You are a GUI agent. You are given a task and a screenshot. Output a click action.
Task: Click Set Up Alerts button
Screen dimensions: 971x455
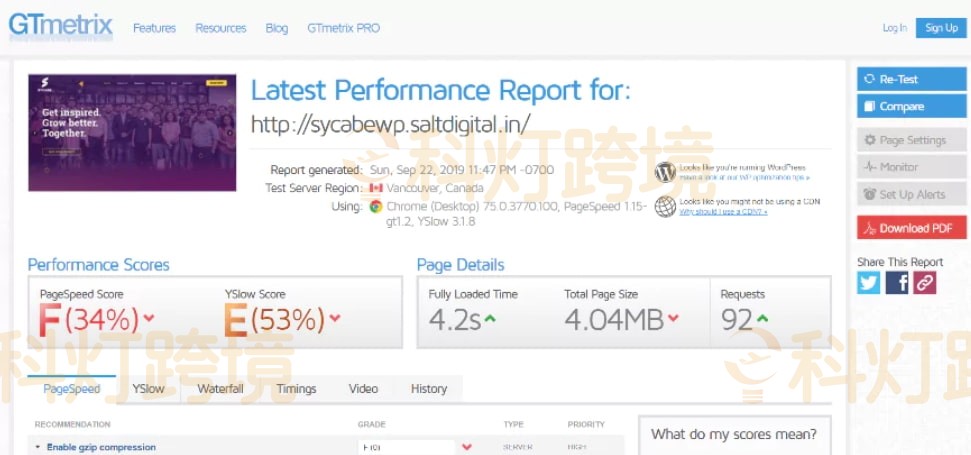[912, 194]
